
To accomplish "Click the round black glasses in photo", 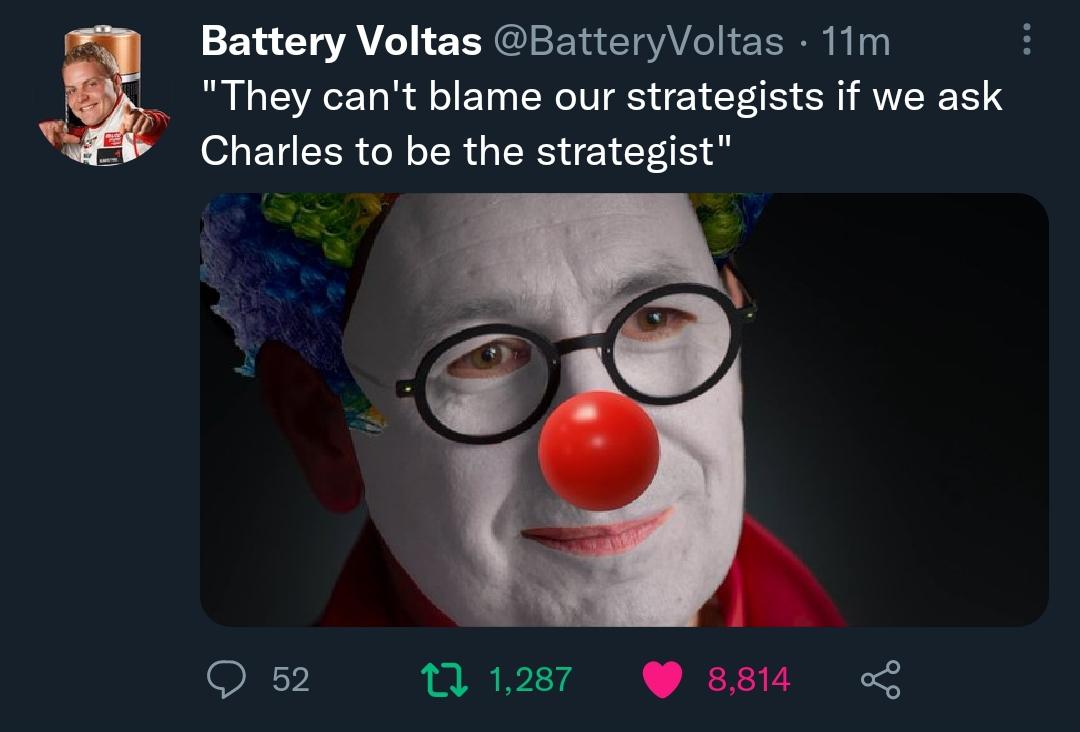I will pos(577,362).
